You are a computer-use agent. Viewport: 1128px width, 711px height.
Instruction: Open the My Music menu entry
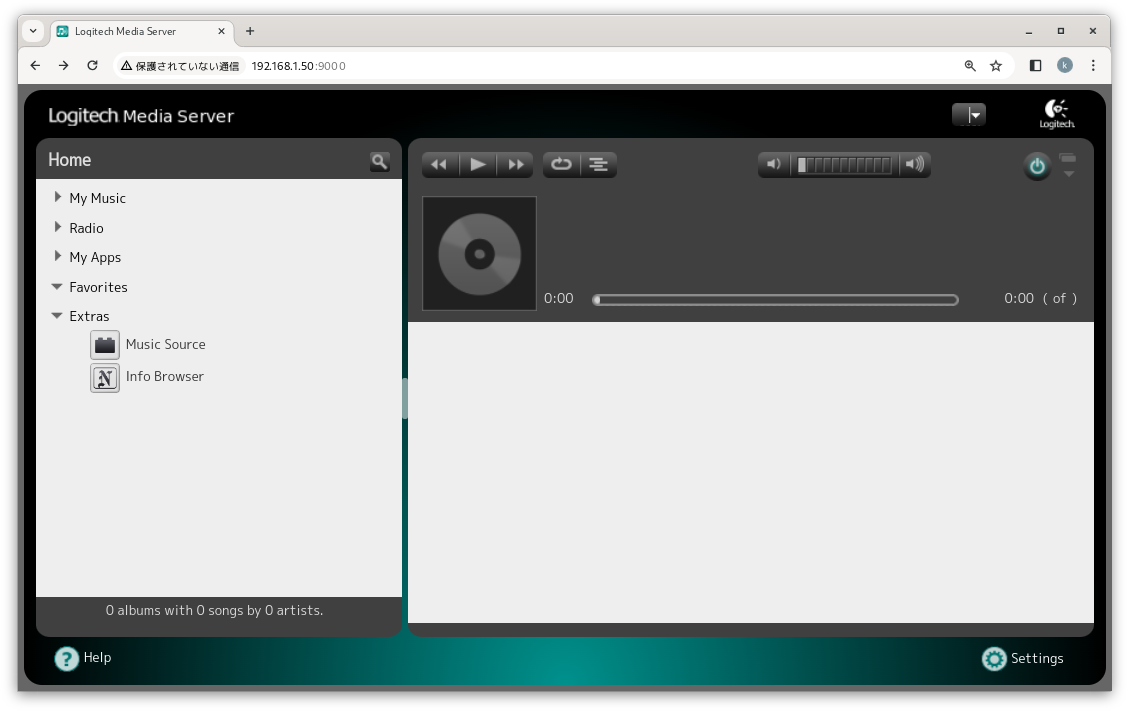pos(97,198)
